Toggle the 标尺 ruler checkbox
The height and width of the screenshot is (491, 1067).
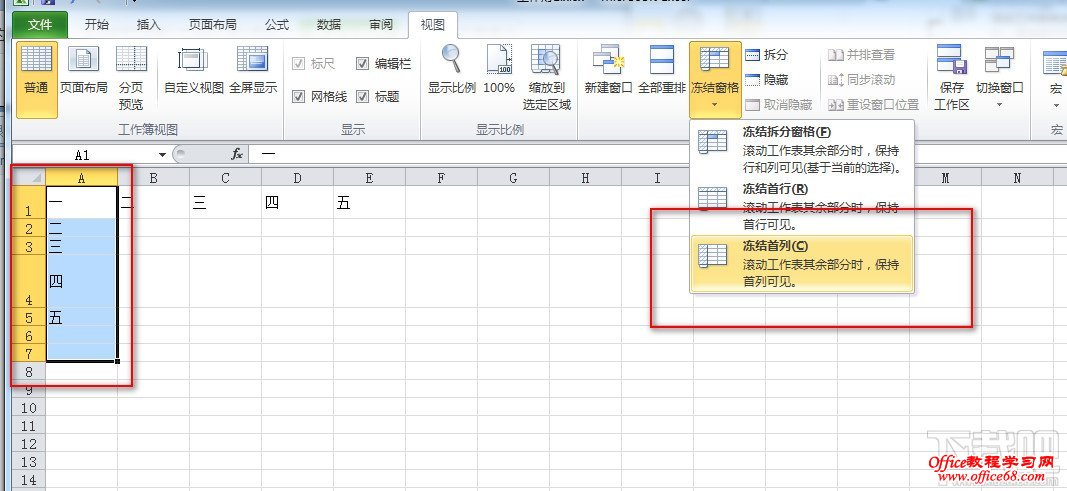click(x=298, y=64)
